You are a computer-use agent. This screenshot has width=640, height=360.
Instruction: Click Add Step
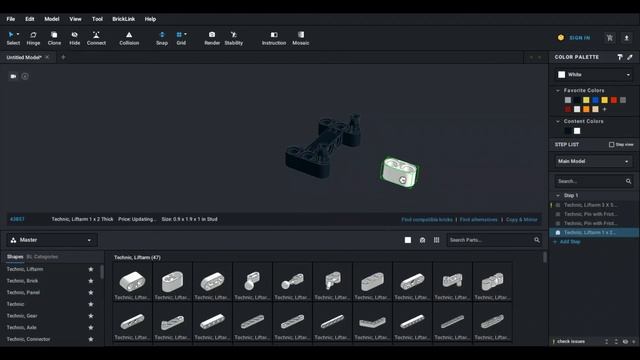click(567, 242)
